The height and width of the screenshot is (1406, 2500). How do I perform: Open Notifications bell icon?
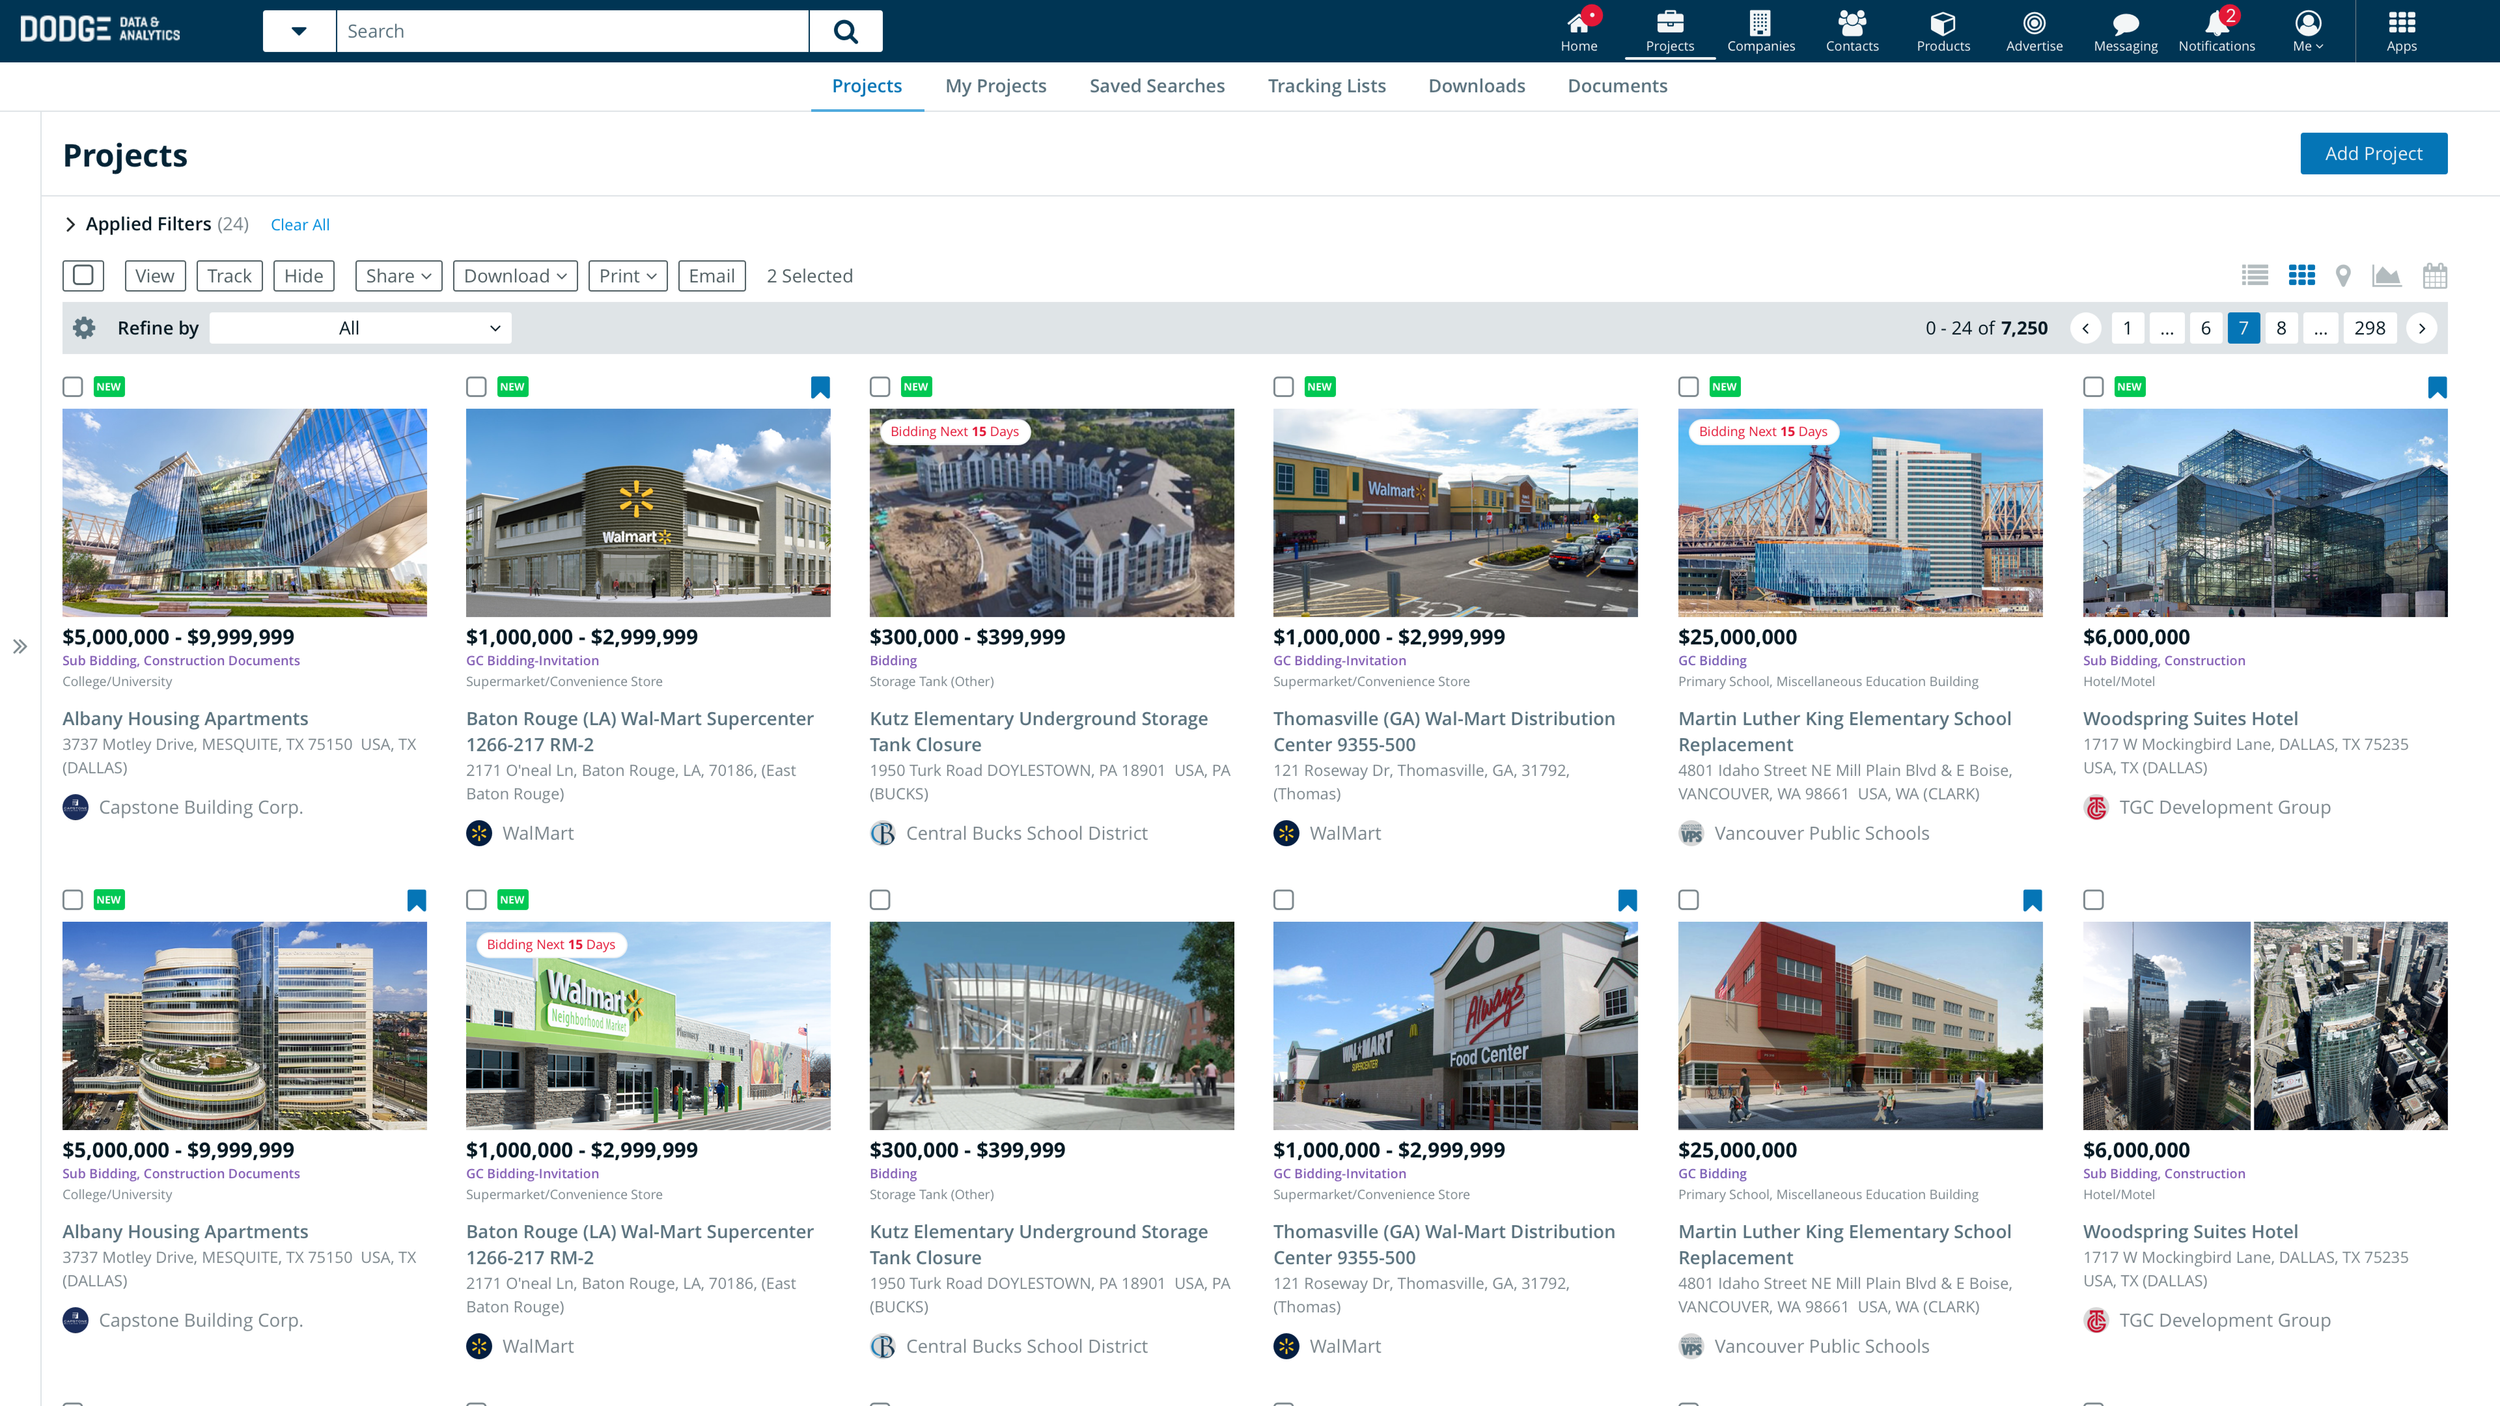point(2217,31)
